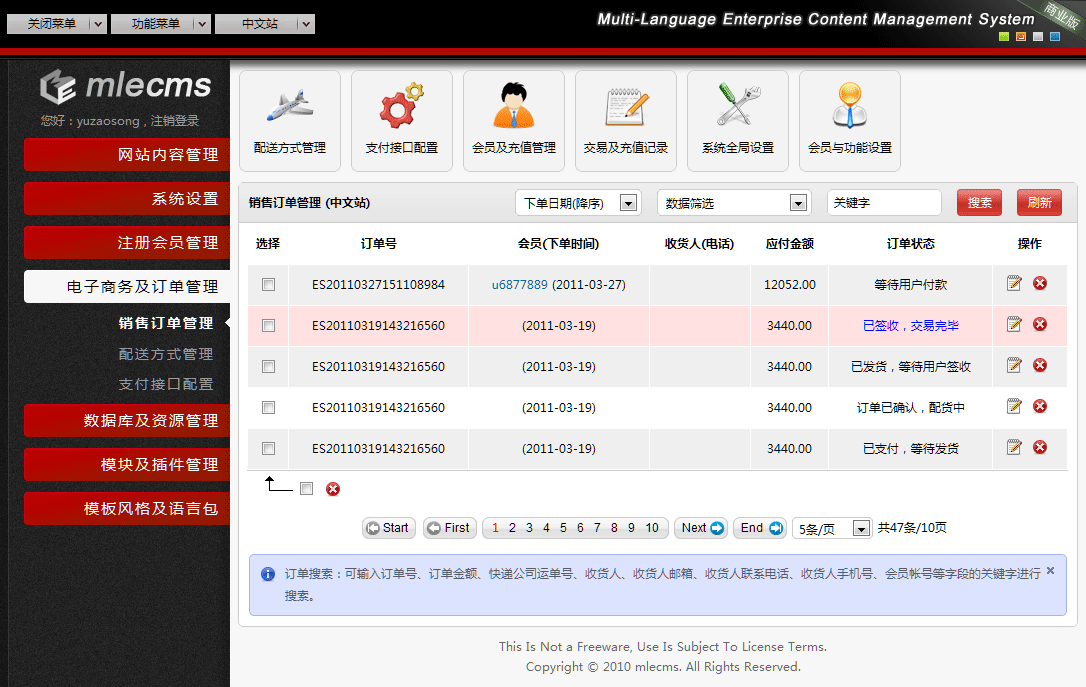Open the 中文站 site selector dropdown
The image size is (1086, 687).
[x=265, y=24]
